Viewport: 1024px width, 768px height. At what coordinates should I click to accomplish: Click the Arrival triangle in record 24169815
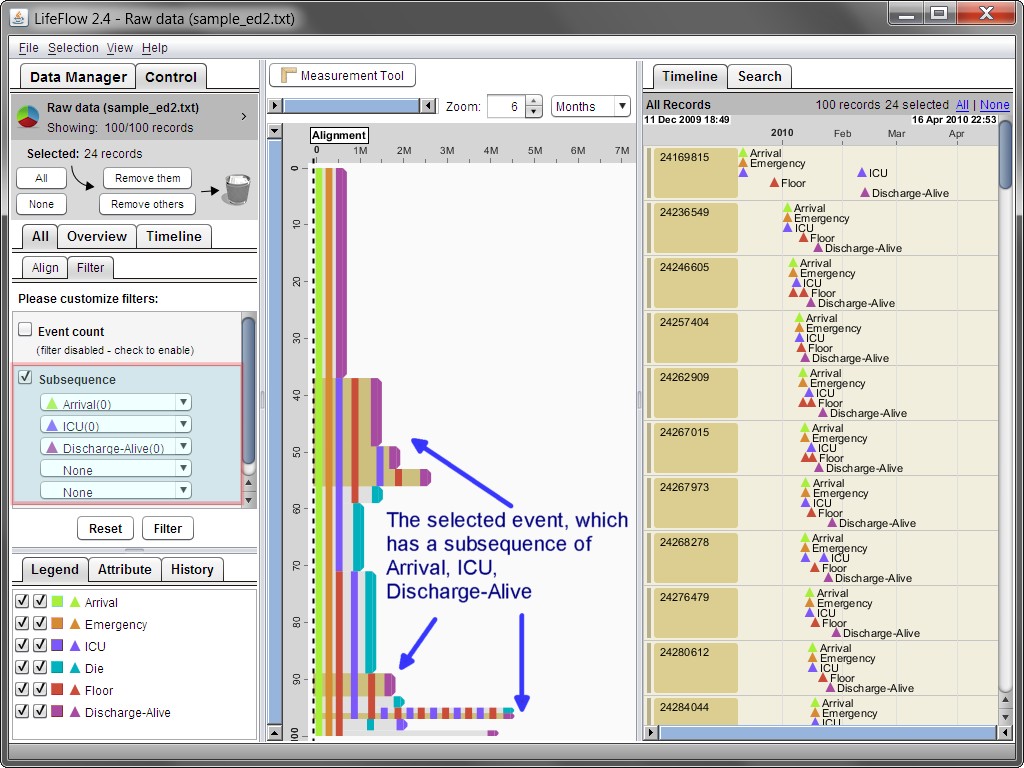[743, 153]
